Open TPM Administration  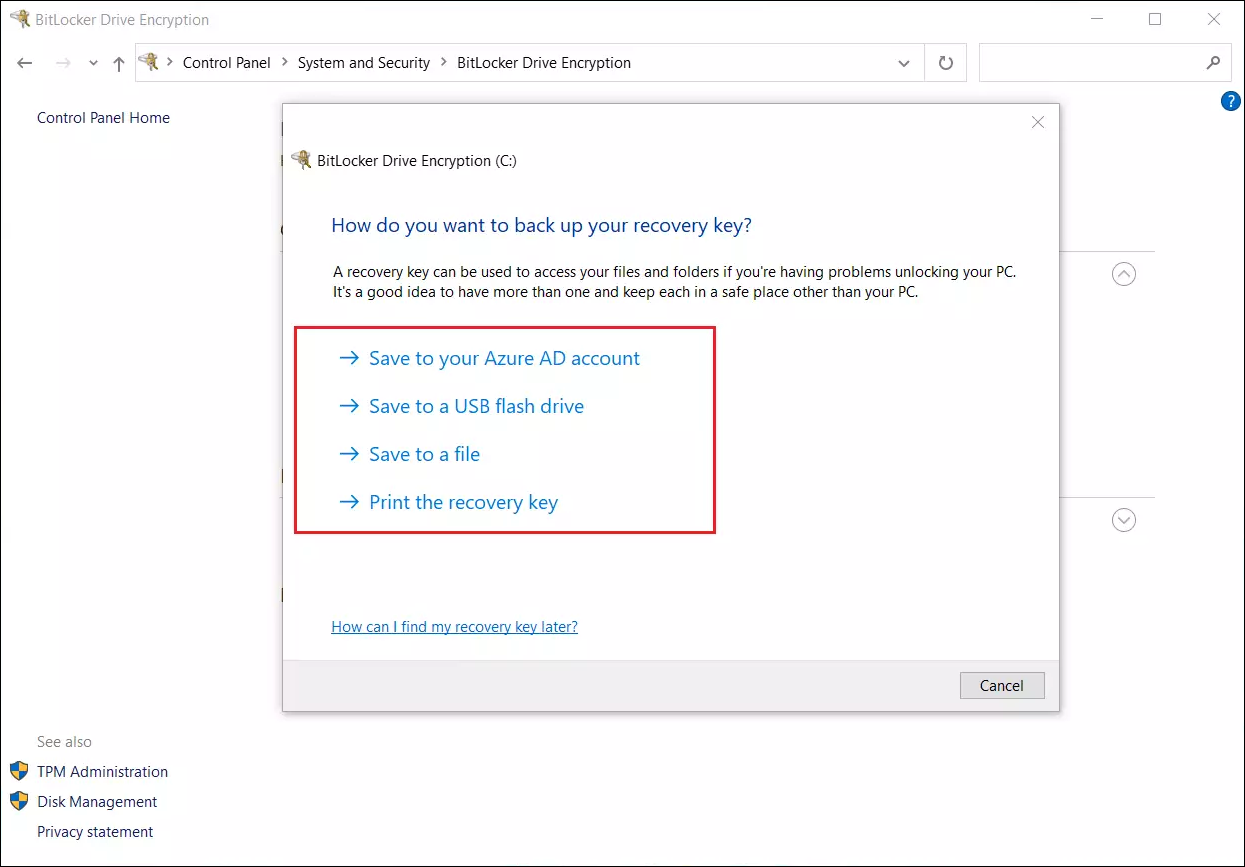coord(102,772)
